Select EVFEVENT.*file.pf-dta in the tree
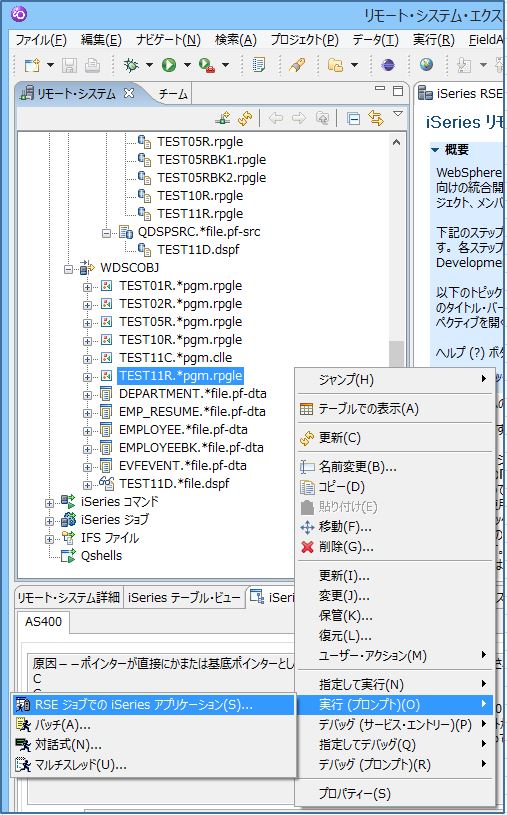Viewport: 507px width, 815px height. [183, 466]
